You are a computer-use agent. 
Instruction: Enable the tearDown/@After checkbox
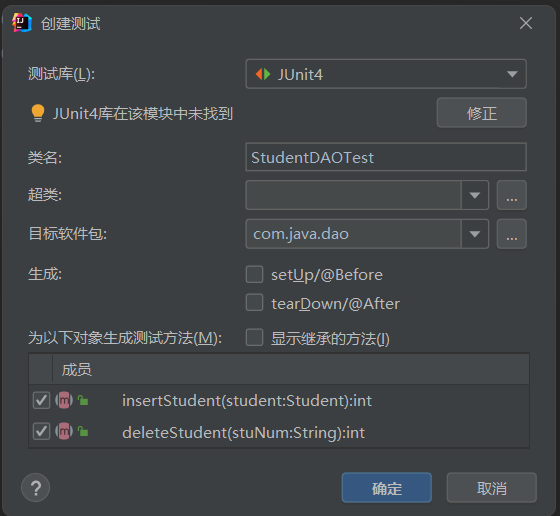tap(254, 302)
